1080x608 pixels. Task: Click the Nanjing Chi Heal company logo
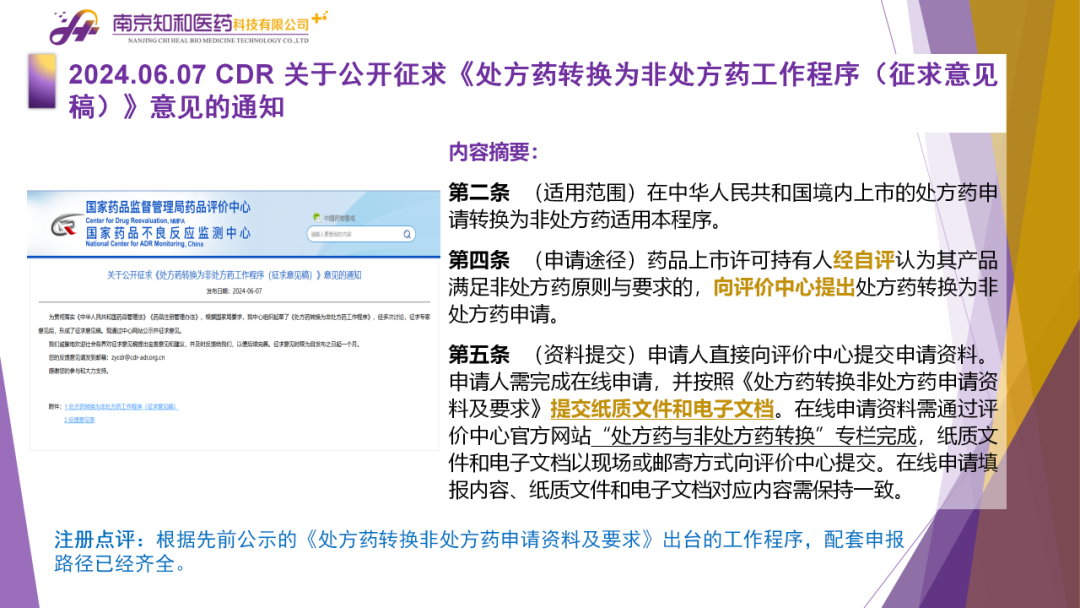click(75, 27)
